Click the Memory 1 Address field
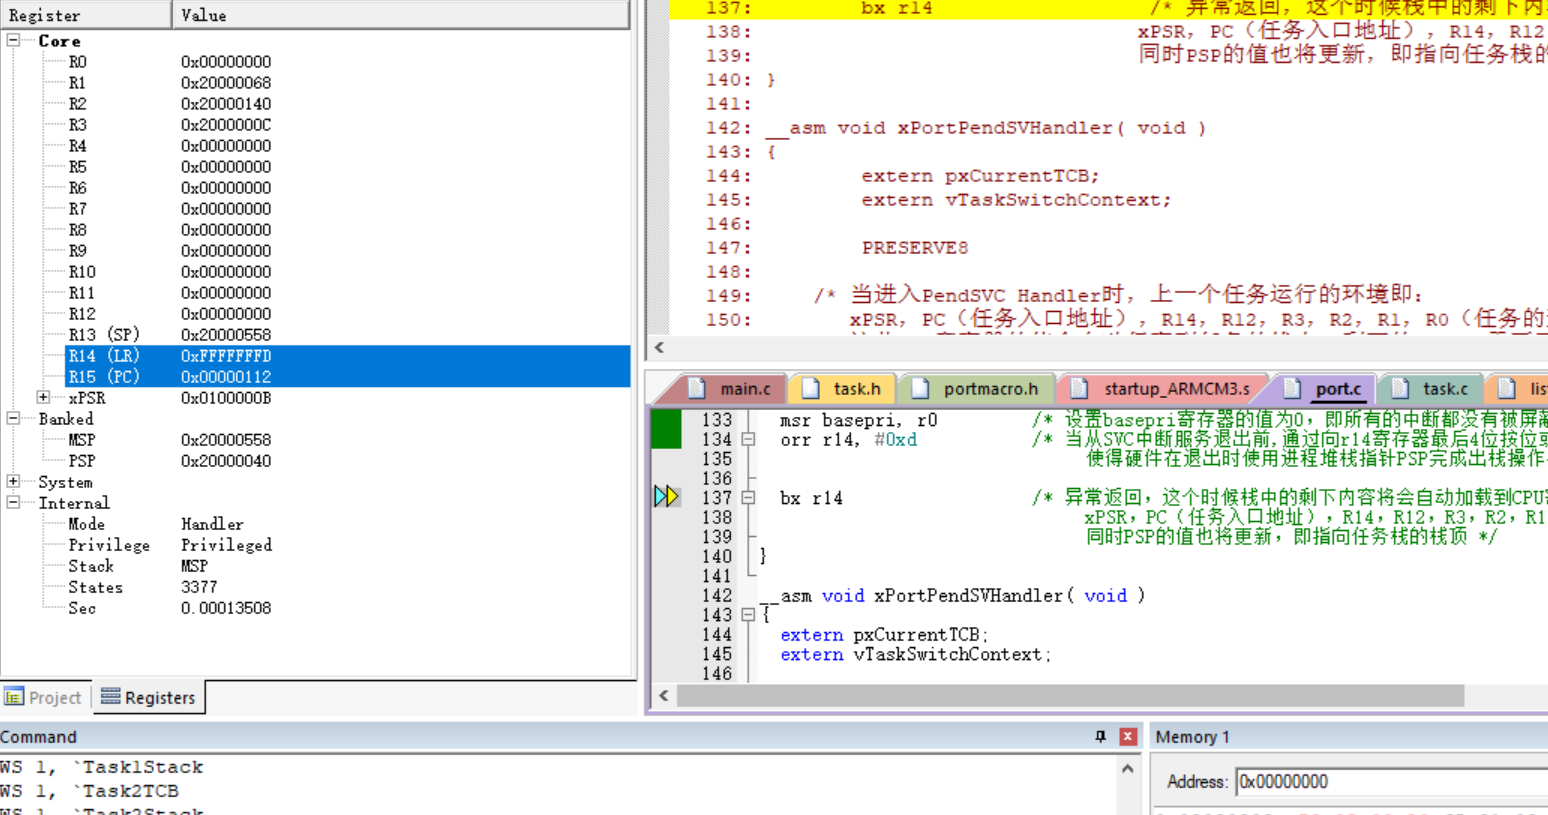Viewport: 1548px width, 815px height. (x=1390, y=782)
